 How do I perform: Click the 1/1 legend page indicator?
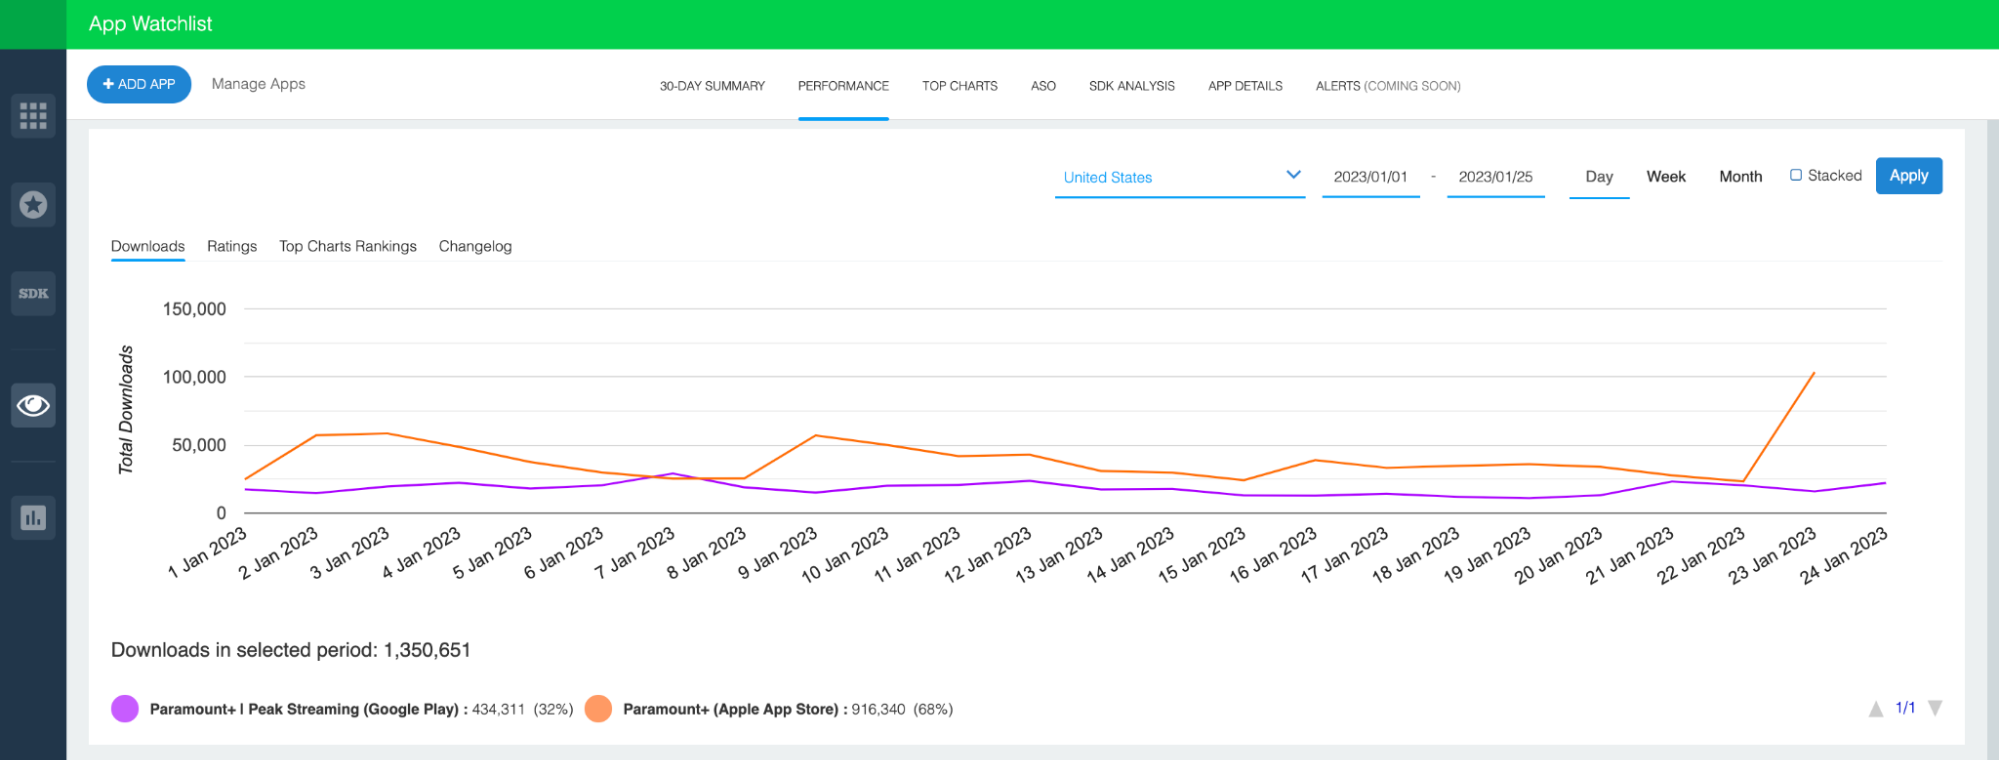(1905, 708)
